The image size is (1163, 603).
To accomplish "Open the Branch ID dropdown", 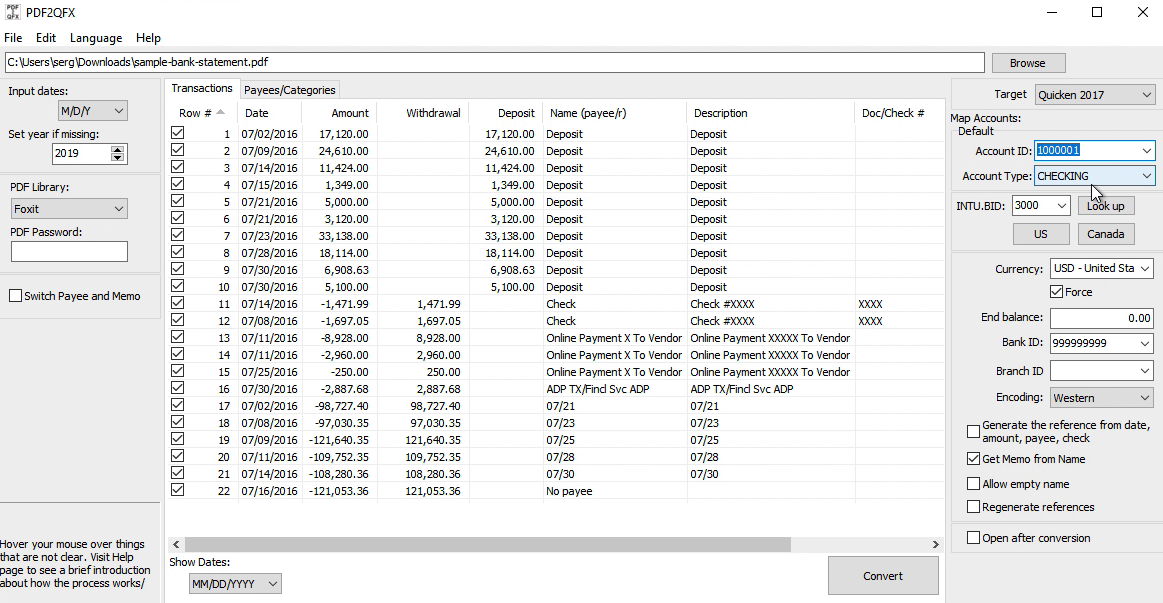I will click(x=1144, y=371).
